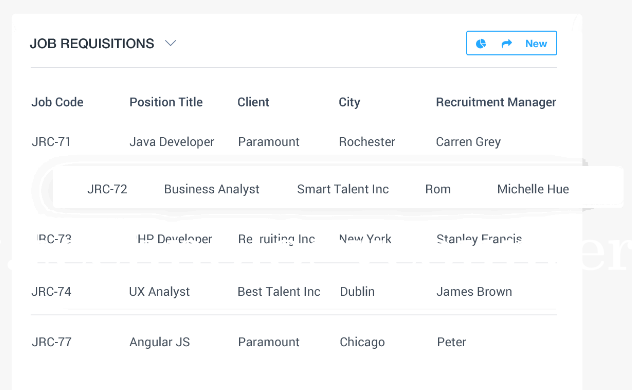Image resolution: width=632 pixels, height=390 pixels.
Task: Click the share arrow icon
Action: click(507, 44)
